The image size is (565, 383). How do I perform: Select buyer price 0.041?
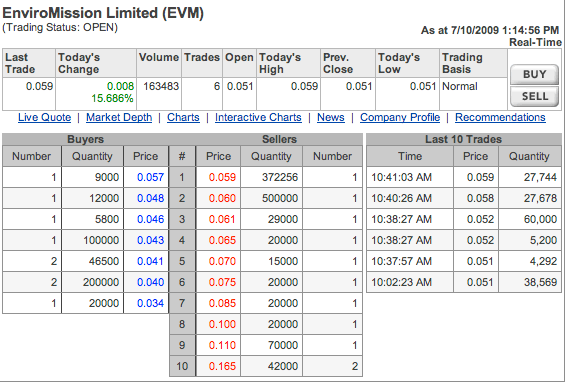(x=150, y=261)
